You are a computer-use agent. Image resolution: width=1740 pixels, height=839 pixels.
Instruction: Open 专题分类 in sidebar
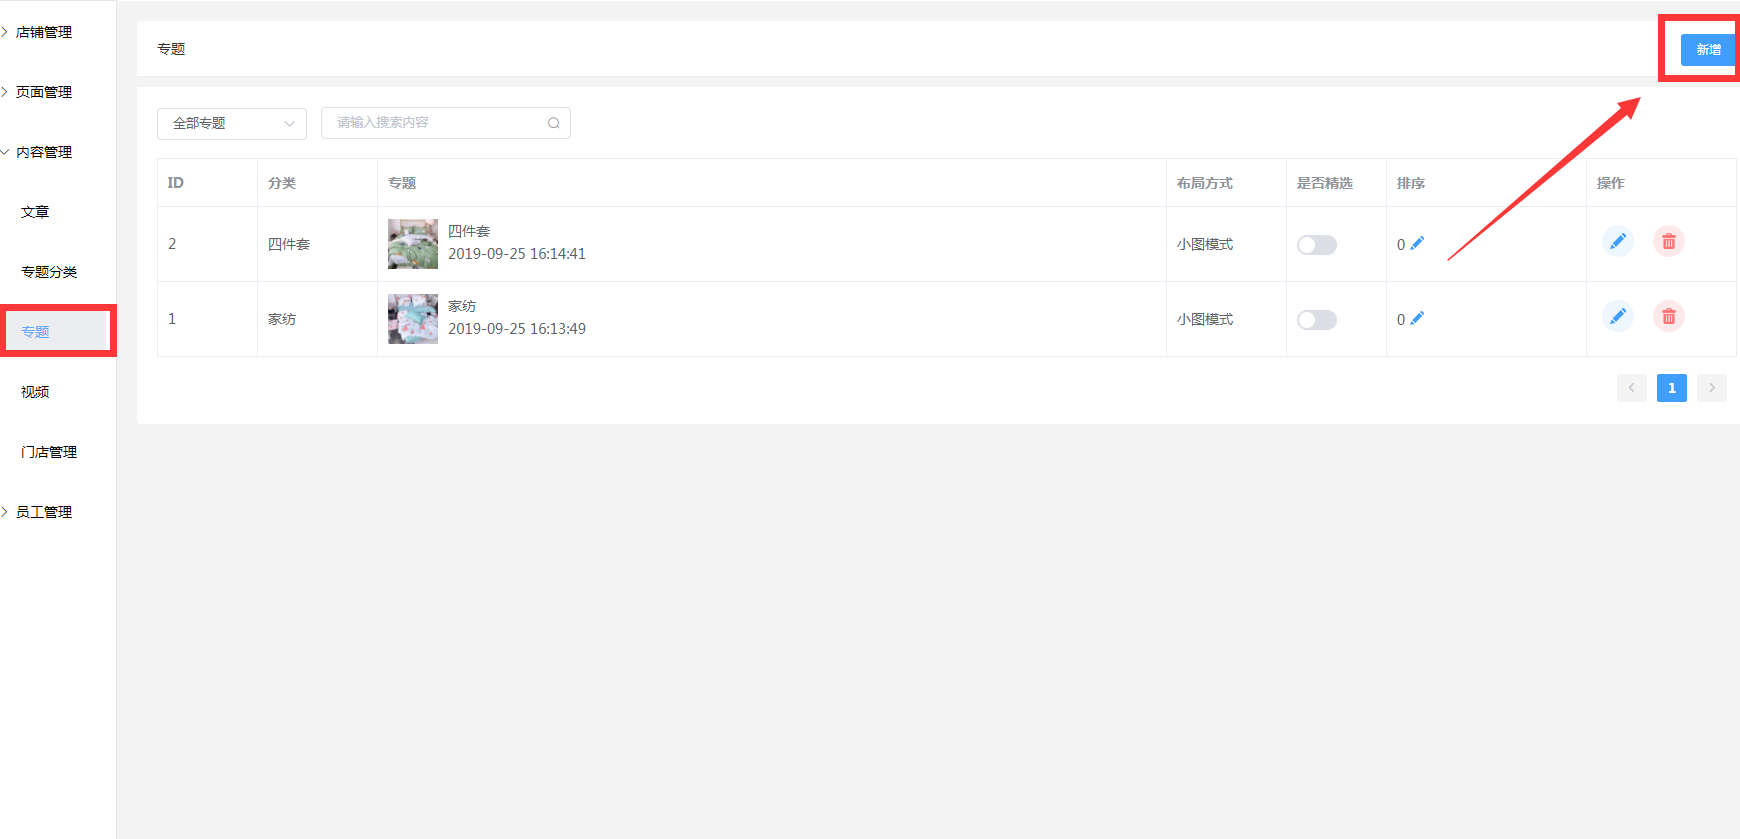click(49, 272)
